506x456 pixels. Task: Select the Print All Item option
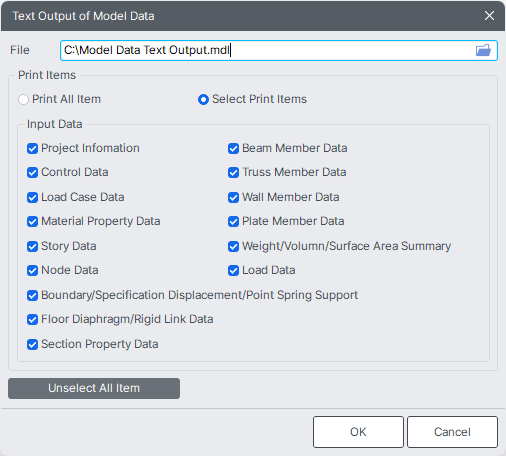pyautogui.click(x=23, y=99)
